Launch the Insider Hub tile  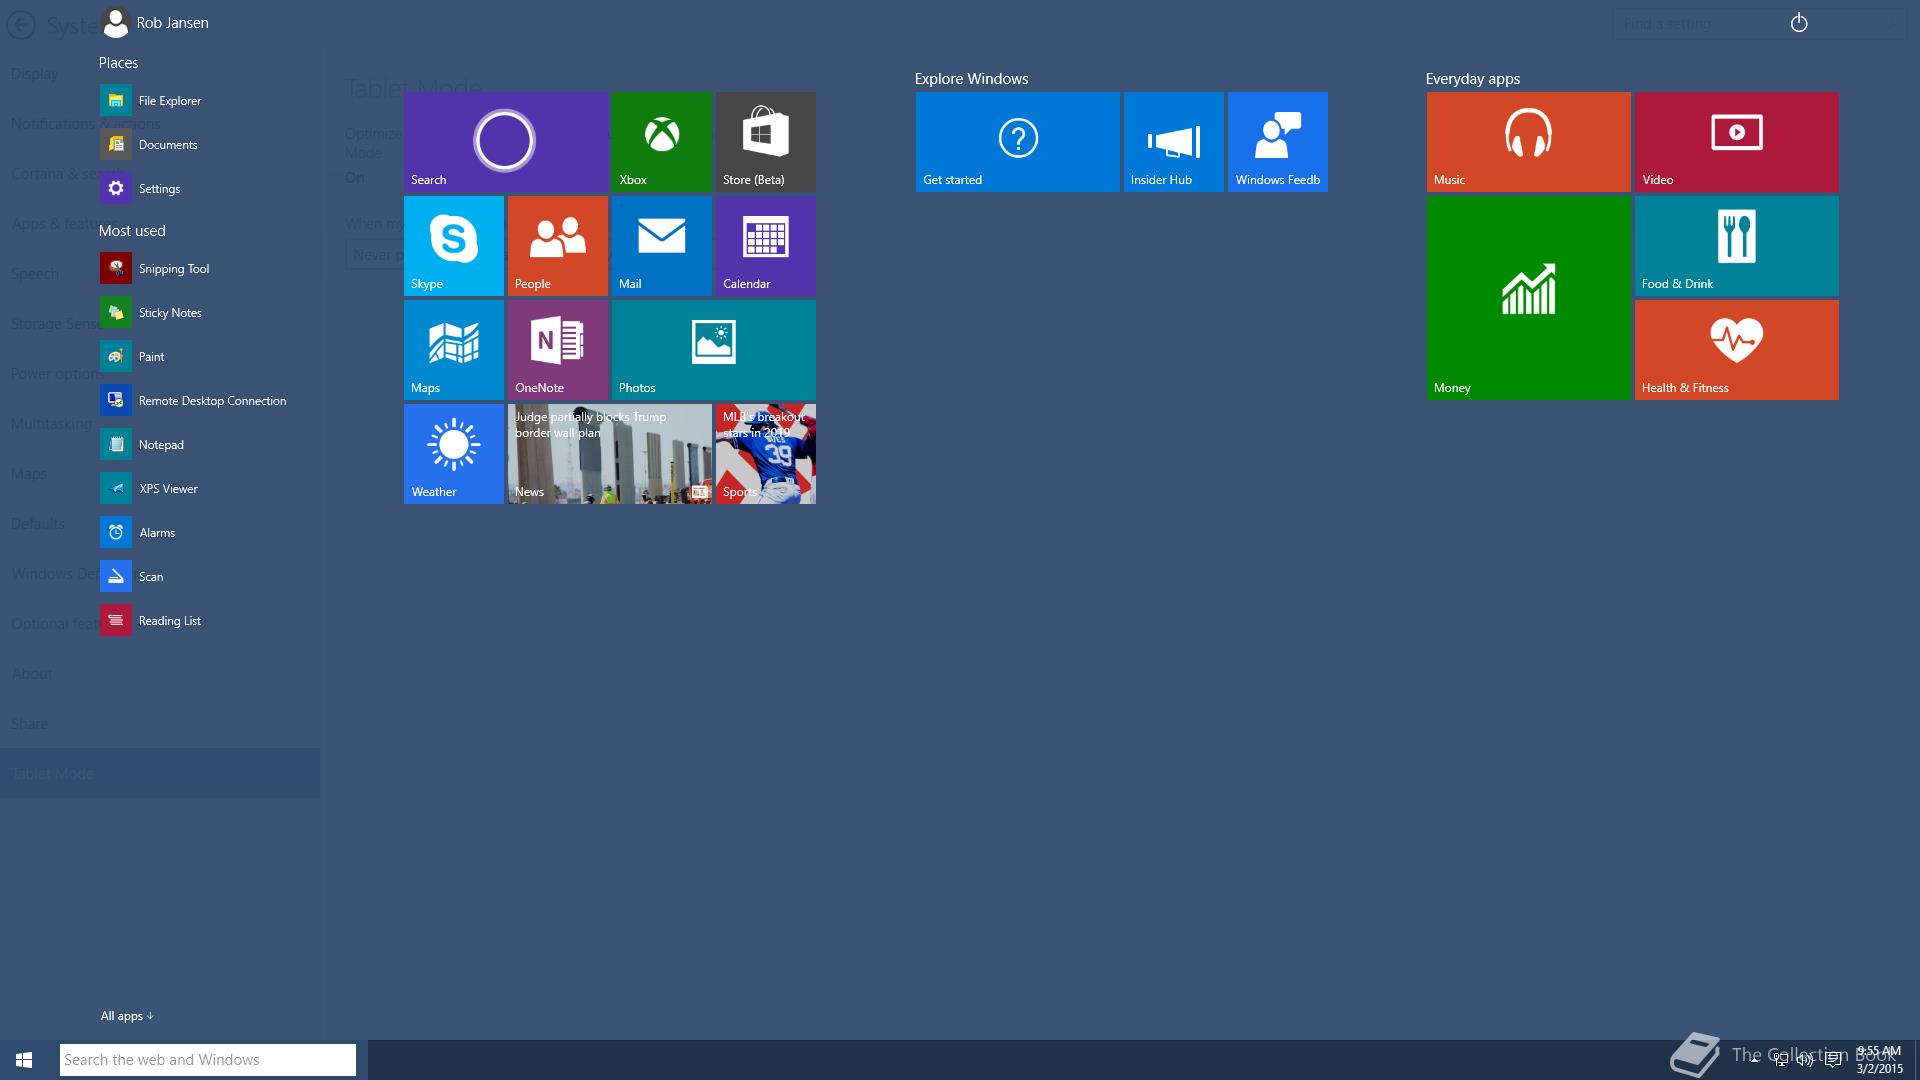(1174, 142)
